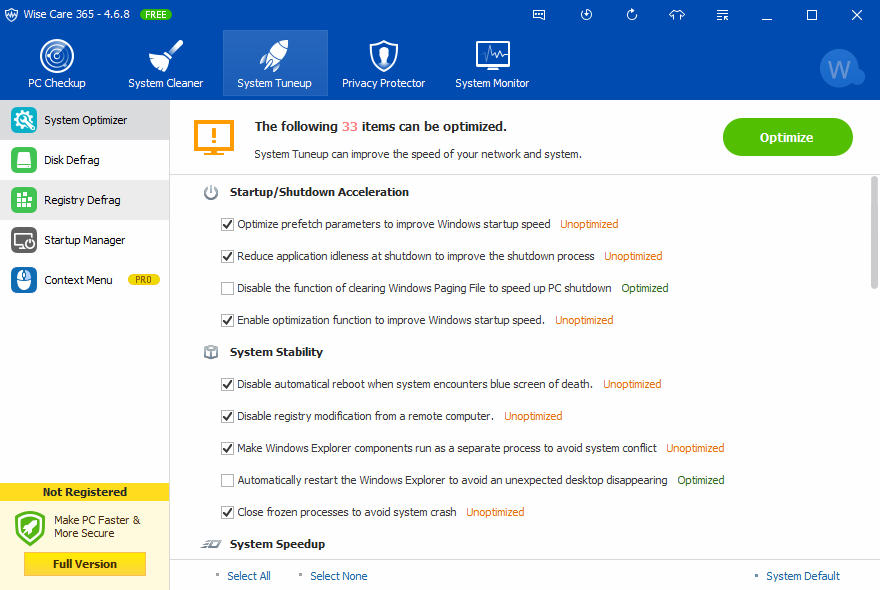Viewport: 880px width, 590px height.
Task: Uncheck Optimize prefetch parameters checkbox
Action: click(x=227, y=225)
